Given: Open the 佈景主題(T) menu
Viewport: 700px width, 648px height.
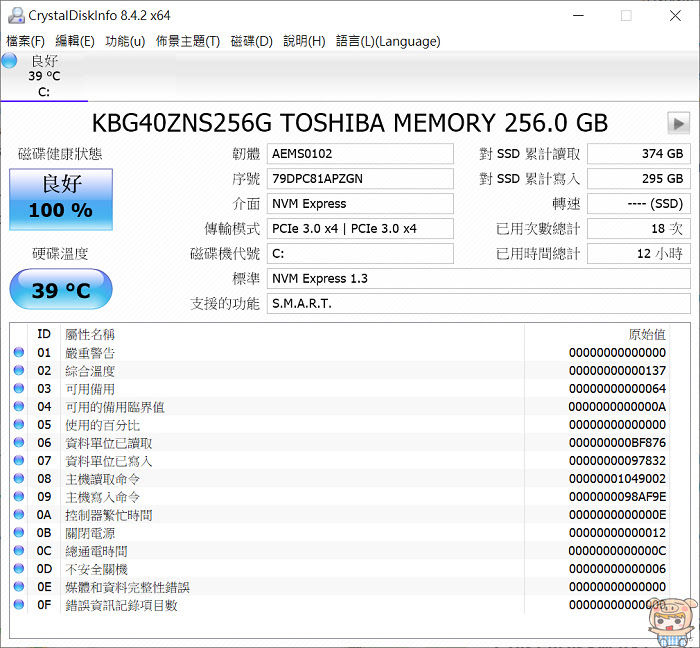Looking at the screenshot, I should coord(188,41).
